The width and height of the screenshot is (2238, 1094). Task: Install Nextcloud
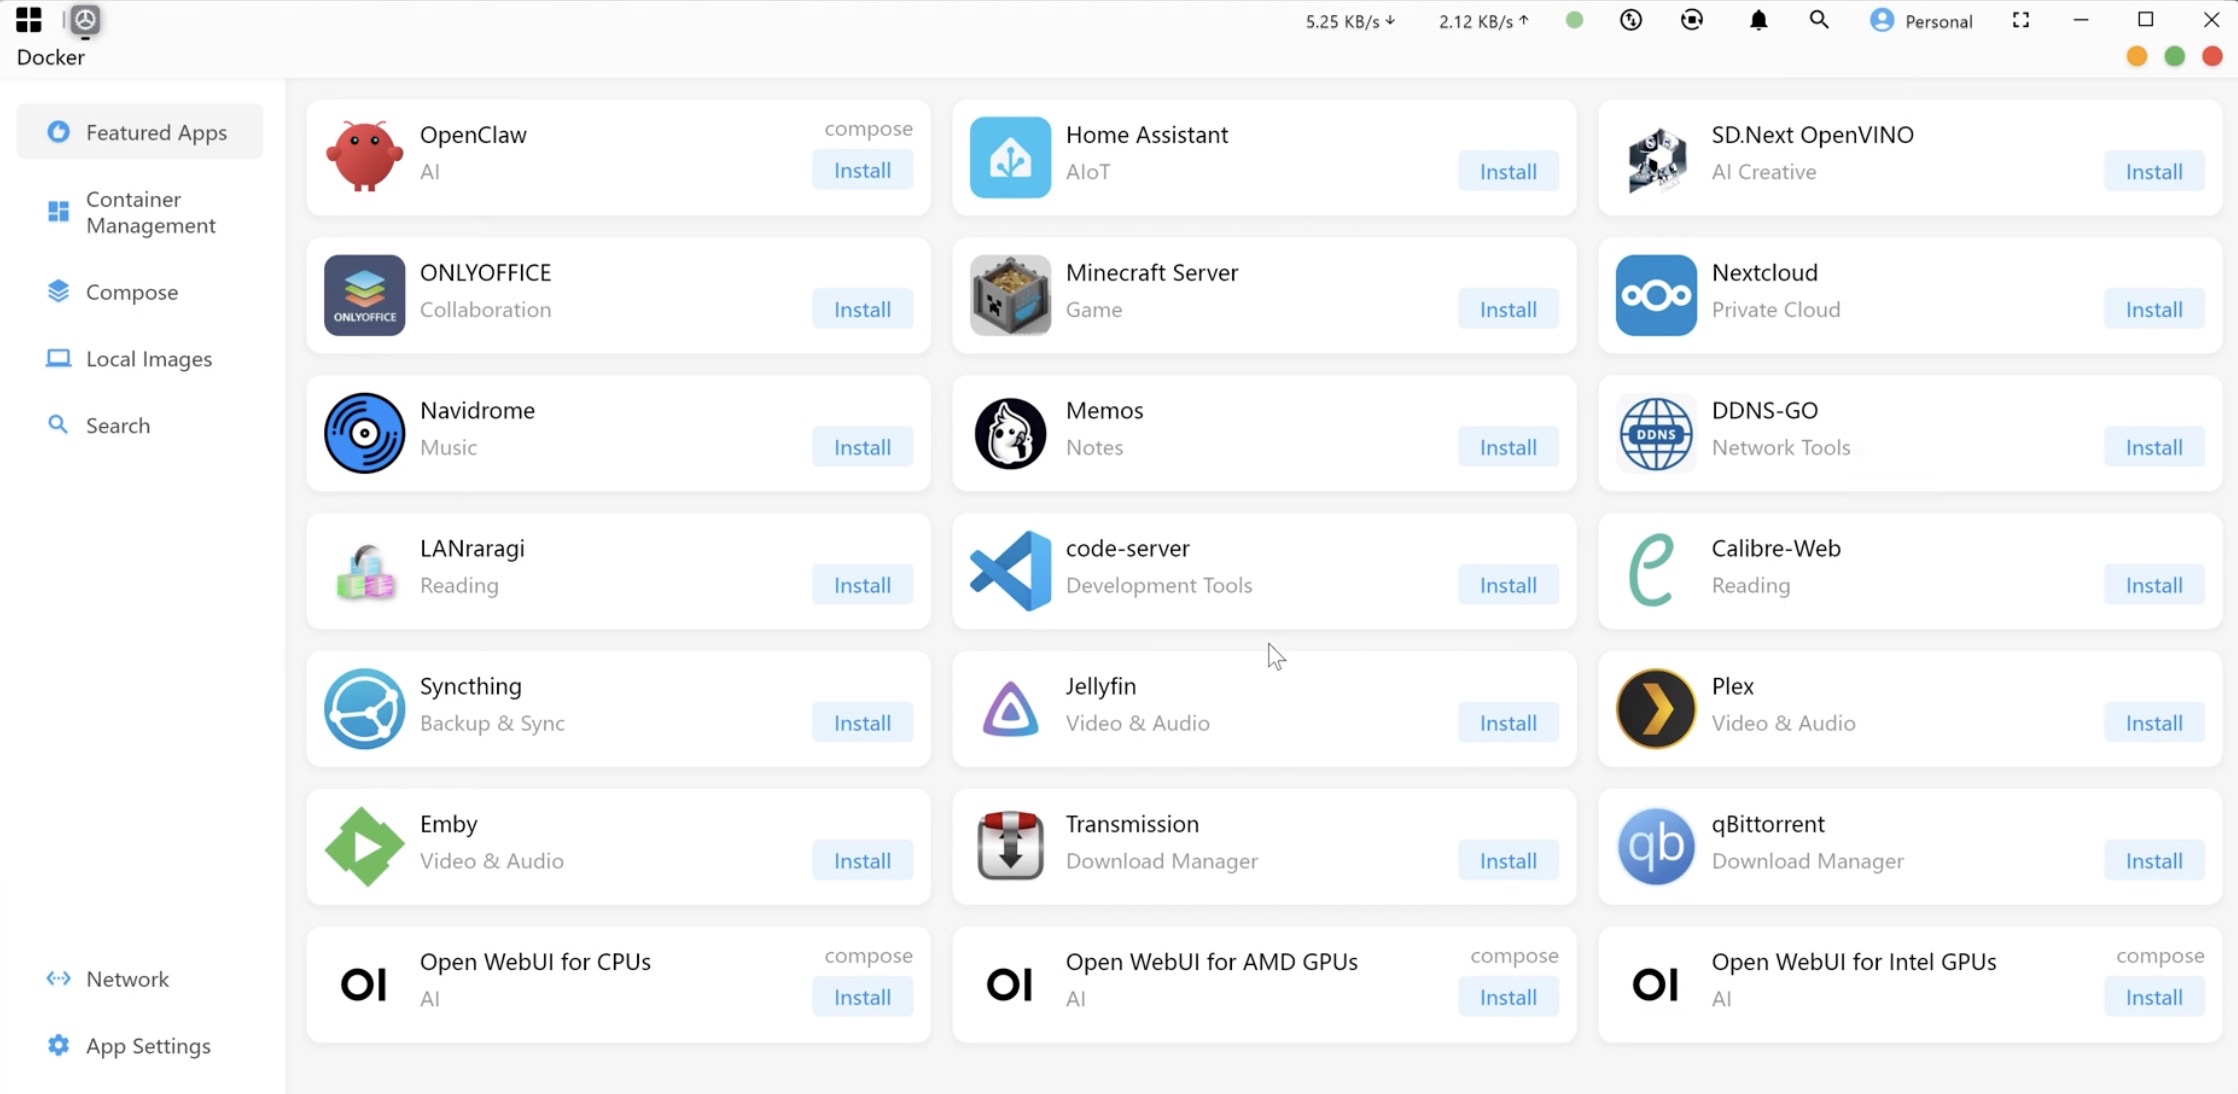(2154, 310)
